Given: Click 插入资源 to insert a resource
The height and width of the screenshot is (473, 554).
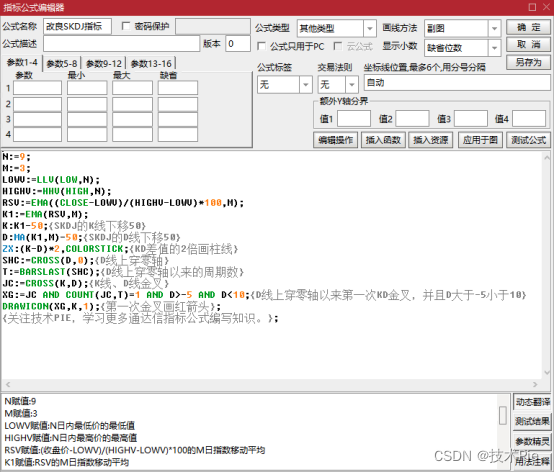Looking at the screenshot, I should click(x=431, y=140).
